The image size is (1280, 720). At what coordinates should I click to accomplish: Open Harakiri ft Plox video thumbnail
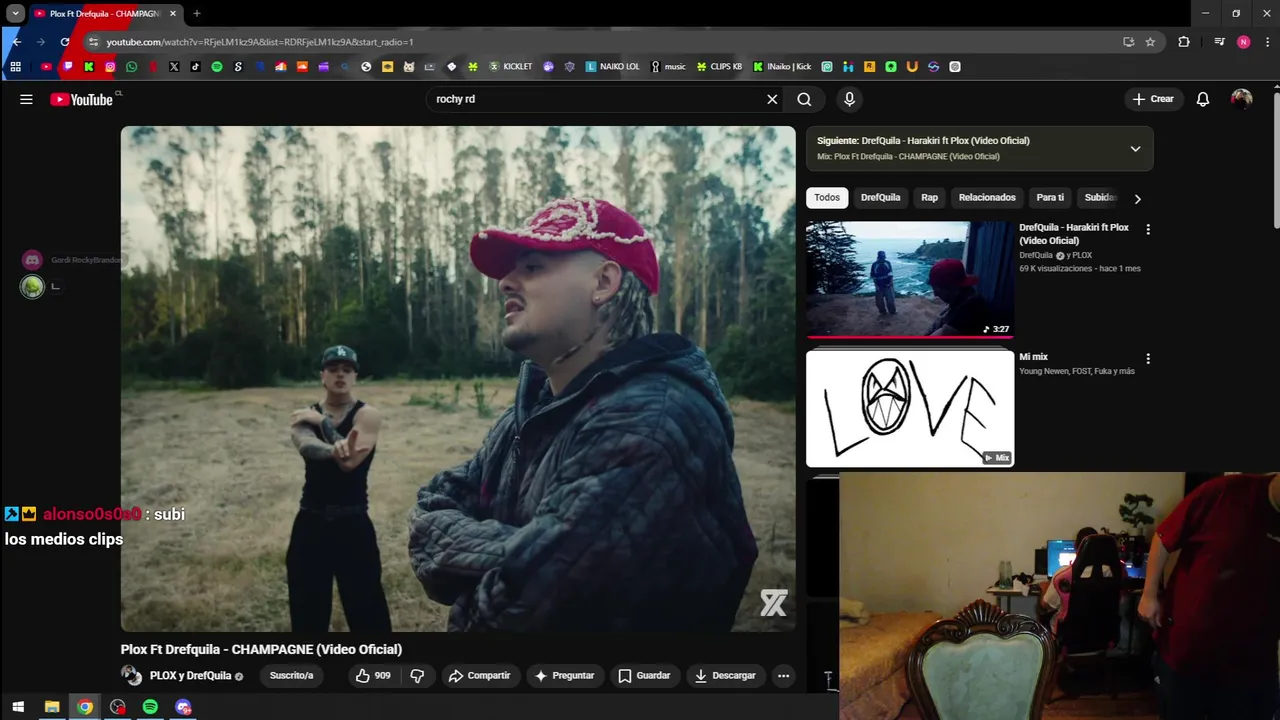pyautogui.click(x=910, y=279)
